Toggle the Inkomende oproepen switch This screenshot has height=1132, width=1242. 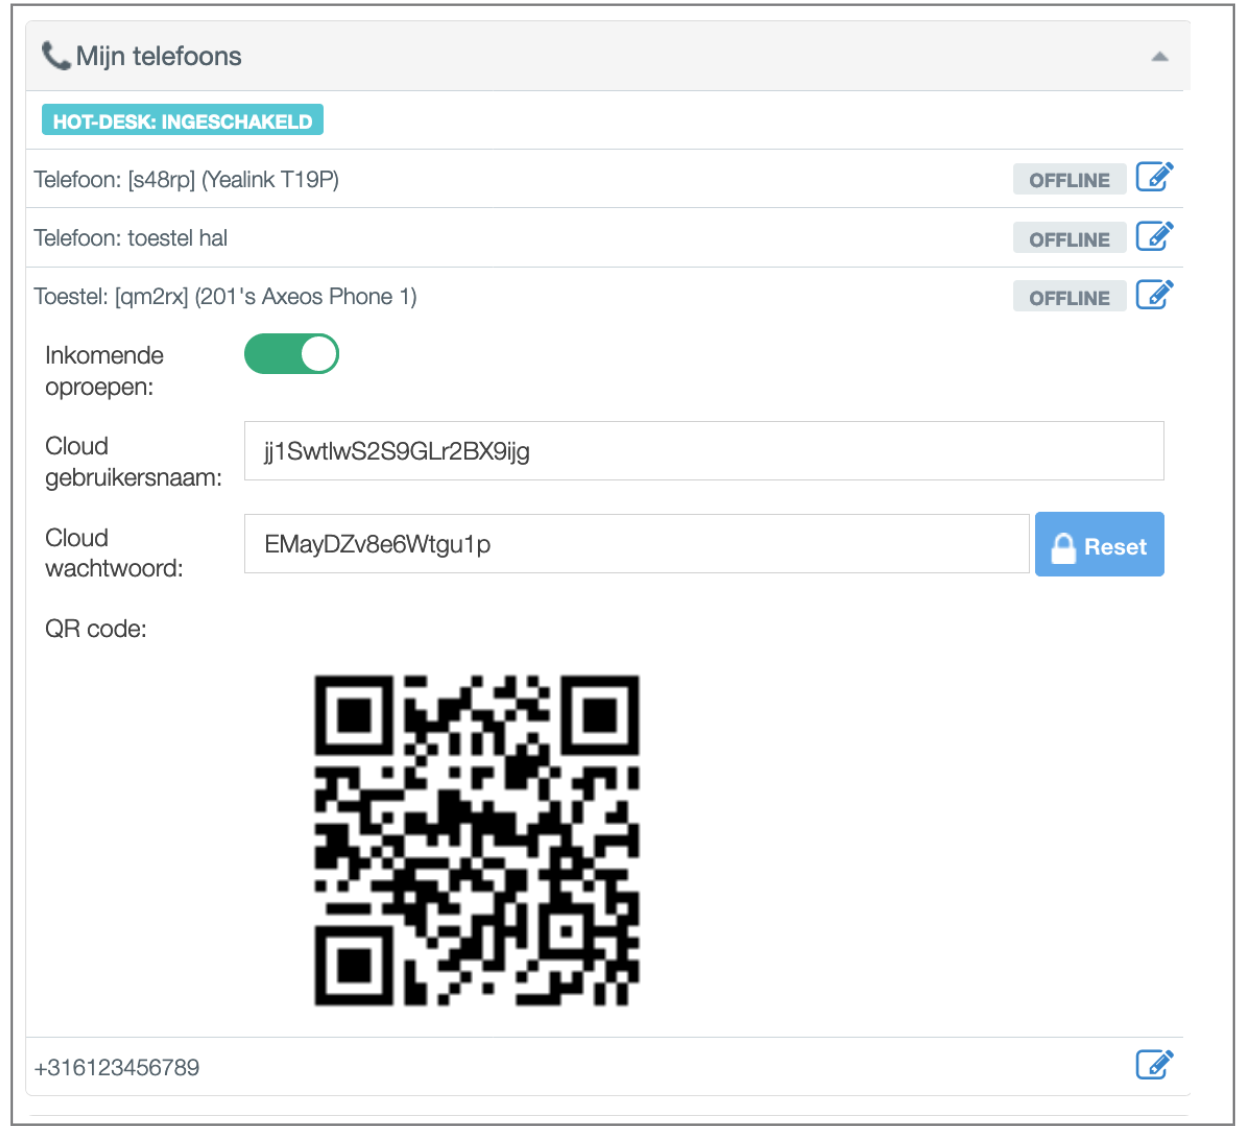291,354
